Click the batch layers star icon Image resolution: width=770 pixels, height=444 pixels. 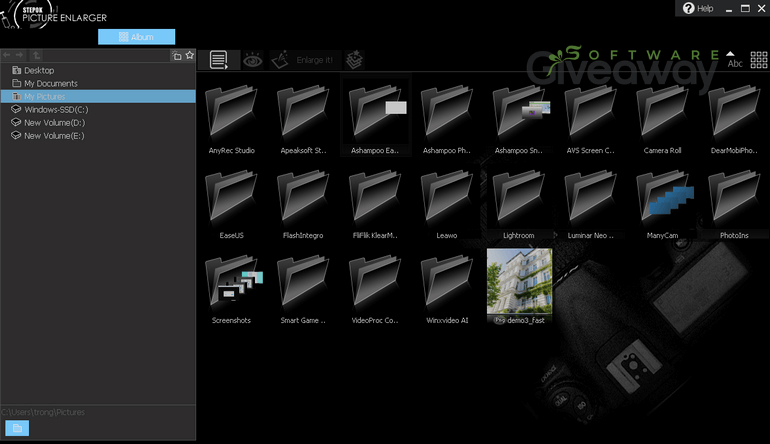[x=354, y=60]
